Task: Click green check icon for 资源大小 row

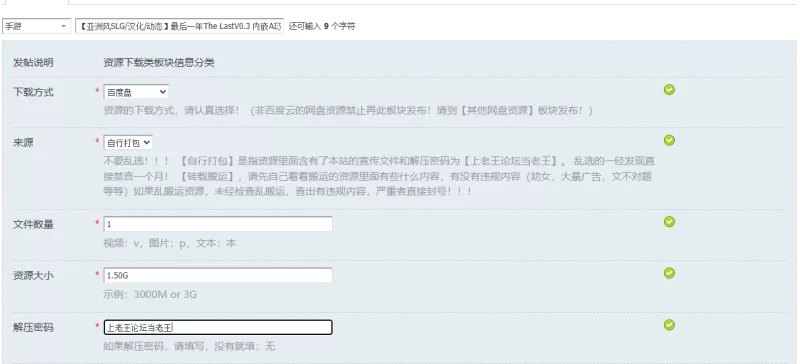Action: tap(669, 273)
